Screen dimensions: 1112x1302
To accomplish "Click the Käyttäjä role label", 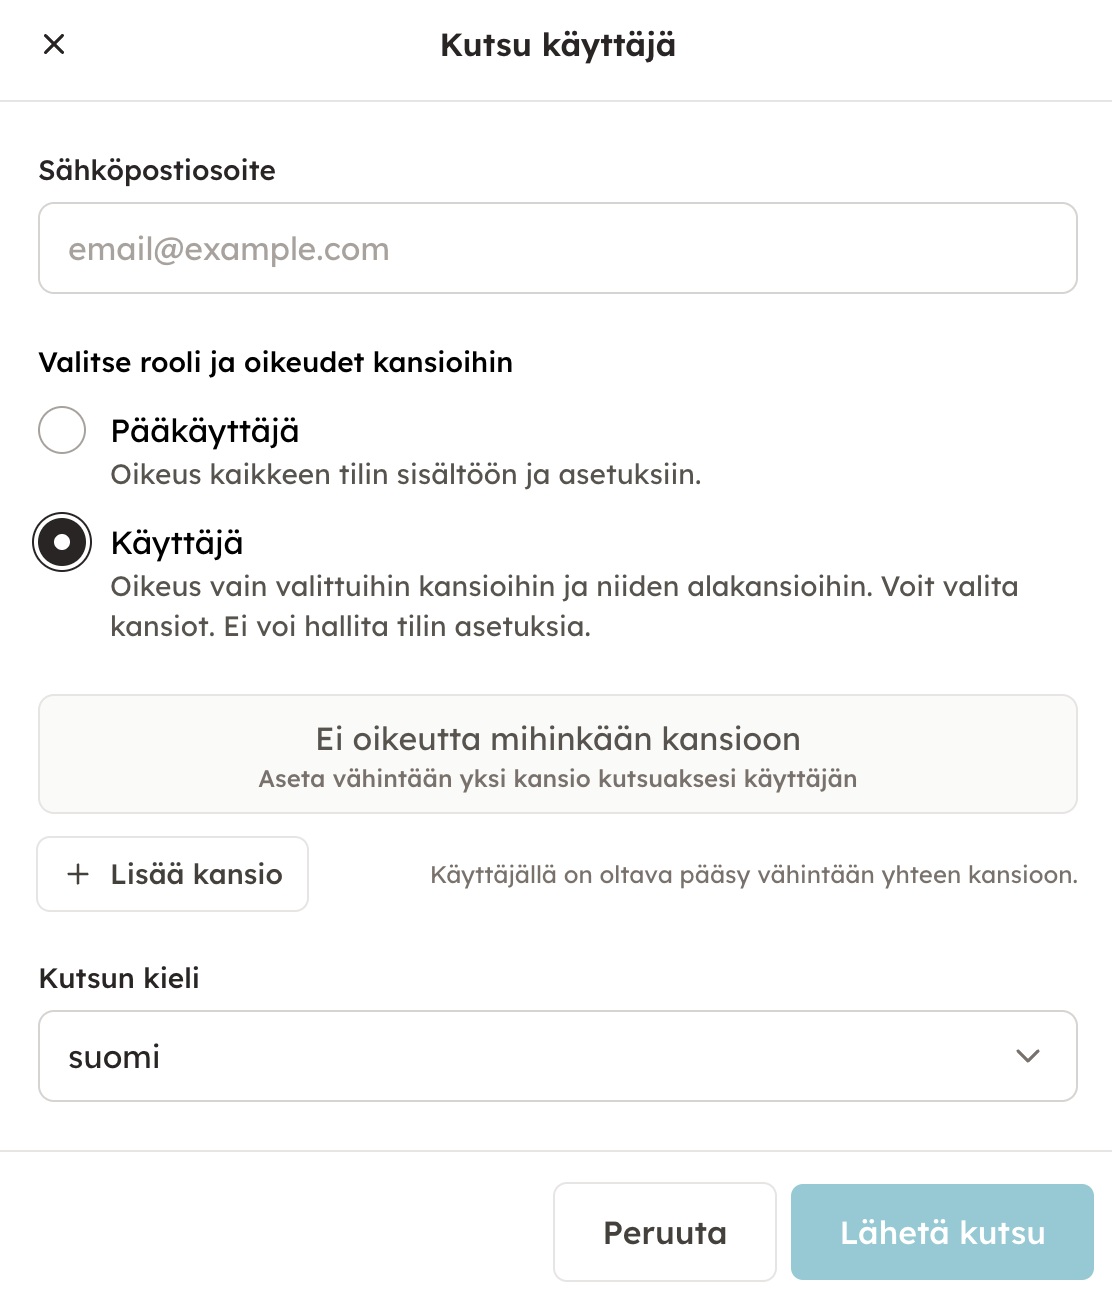I will tap(177, 543).
